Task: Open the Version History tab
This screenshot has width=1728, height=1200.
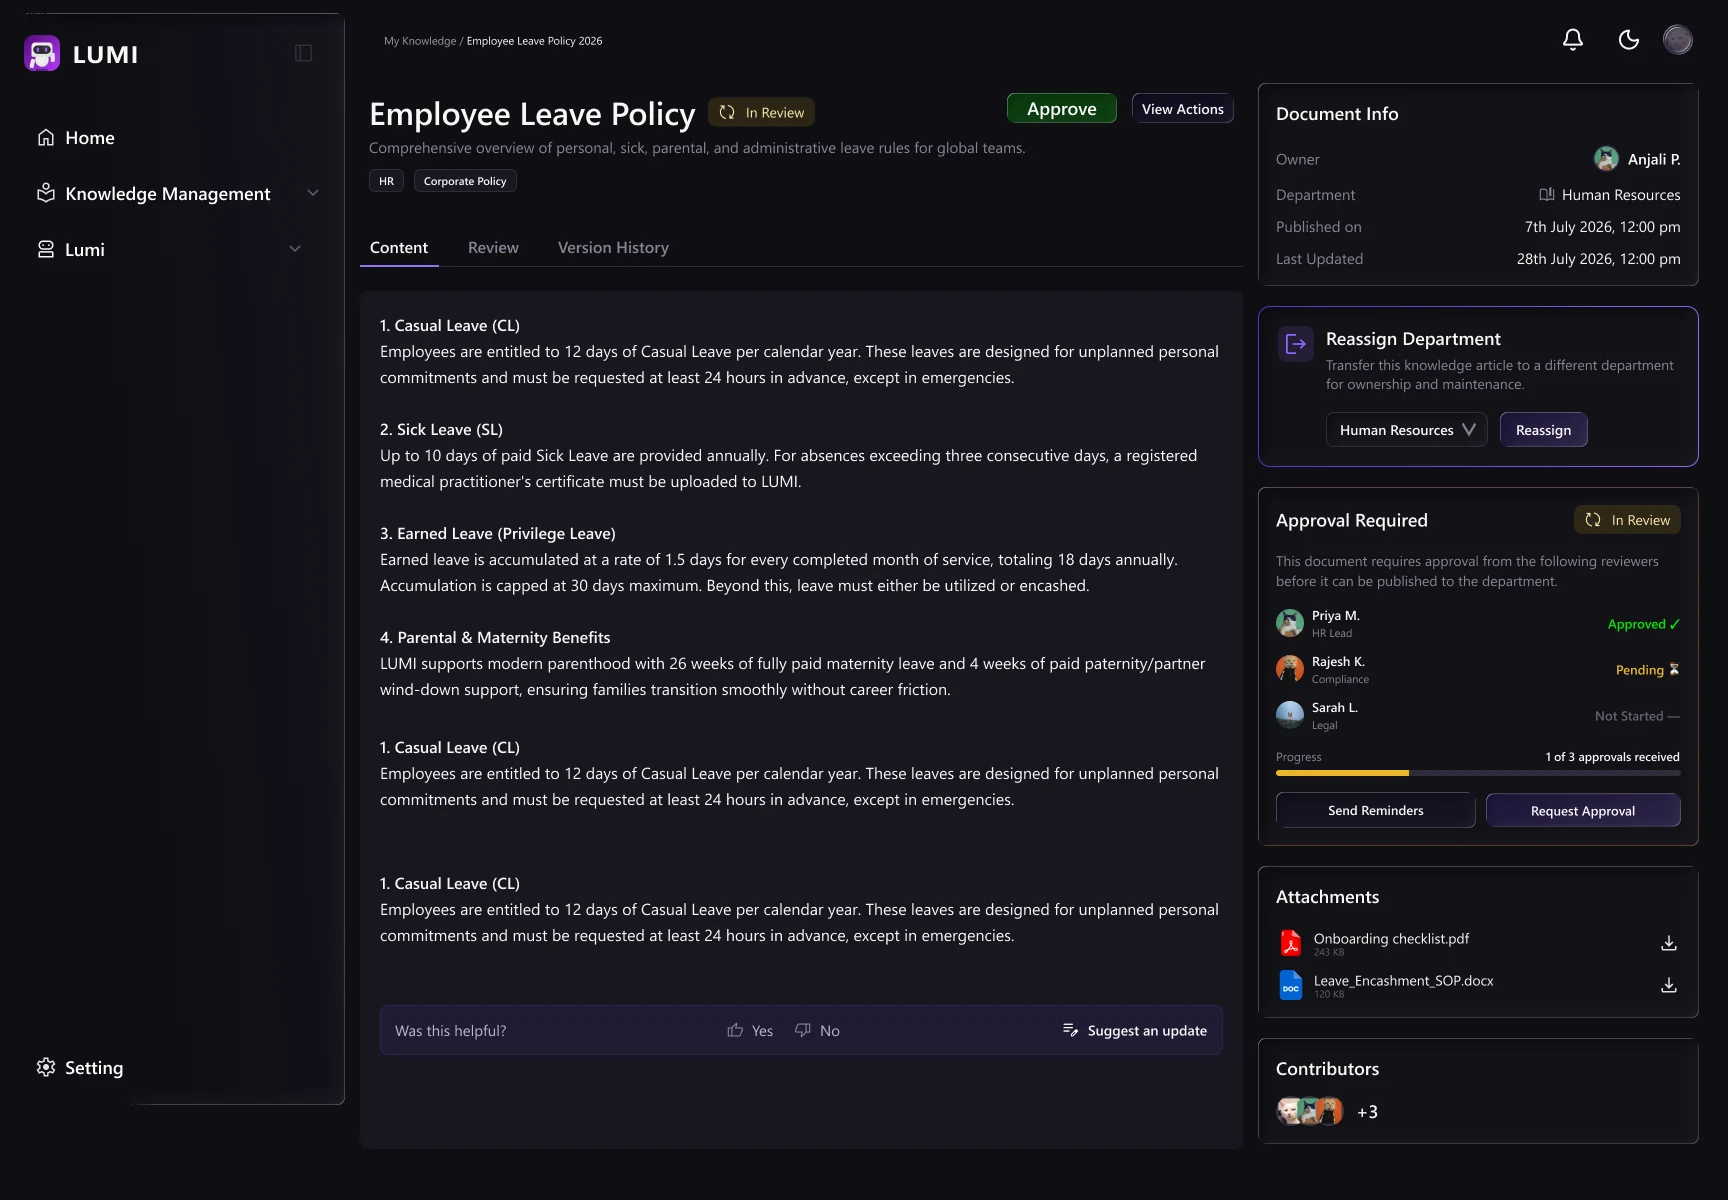Action: tap(613, 247)
